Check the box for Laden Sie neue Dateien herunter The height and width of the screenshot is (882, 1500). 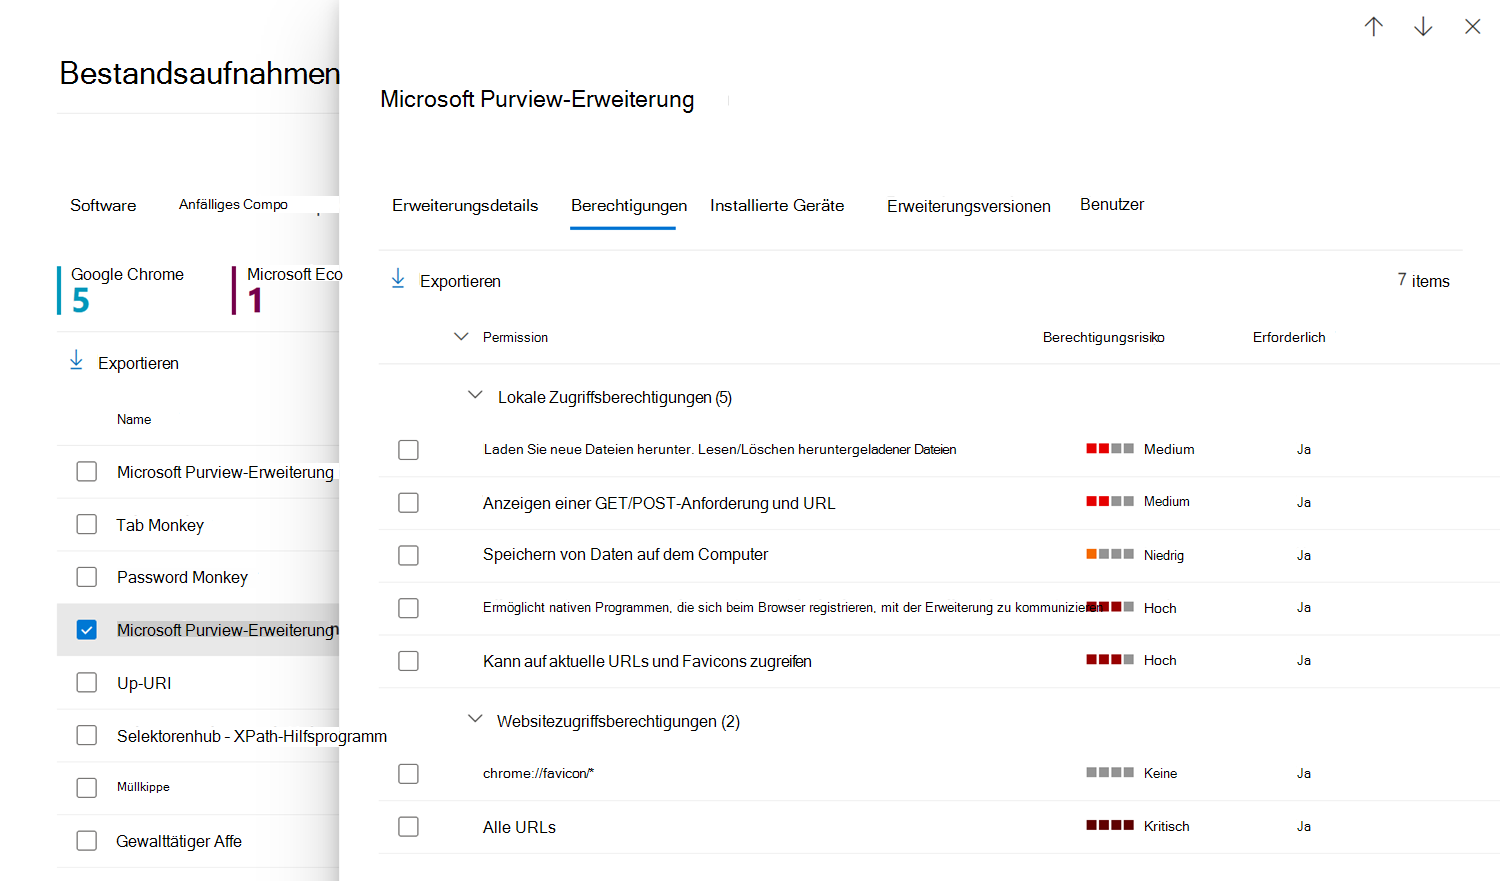(408, 450)
